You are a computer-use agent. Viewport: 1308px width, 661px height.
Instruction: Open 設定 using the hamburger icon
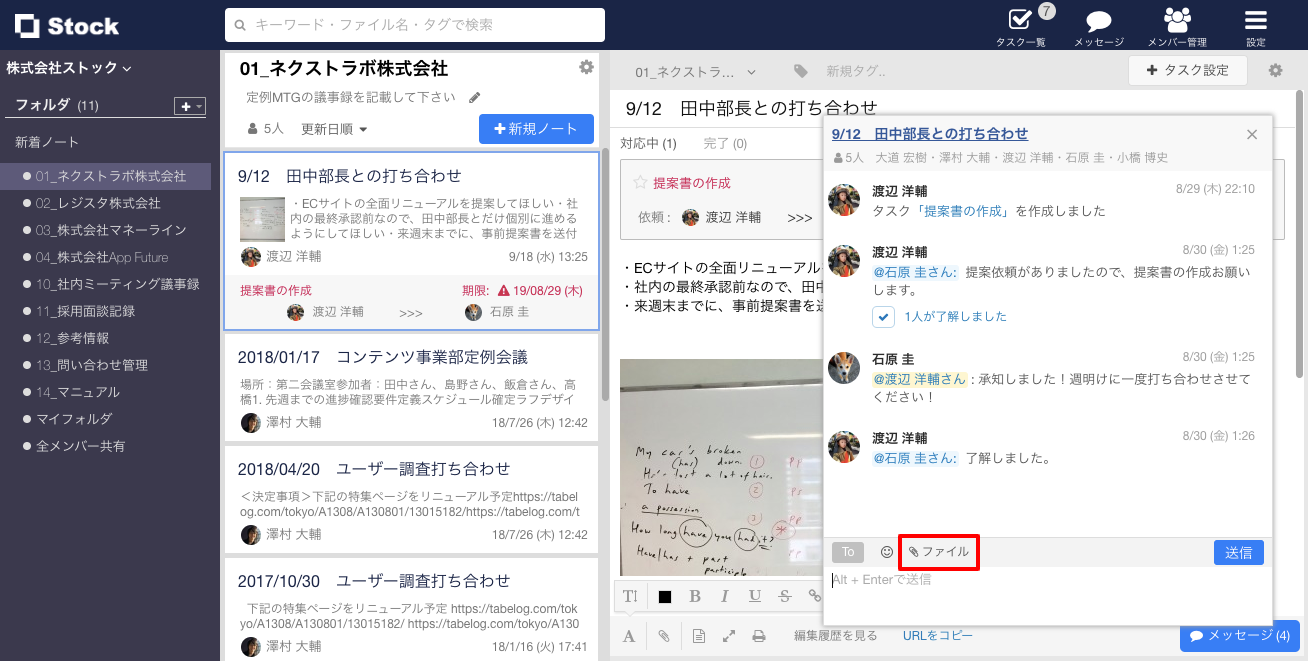1255,18
